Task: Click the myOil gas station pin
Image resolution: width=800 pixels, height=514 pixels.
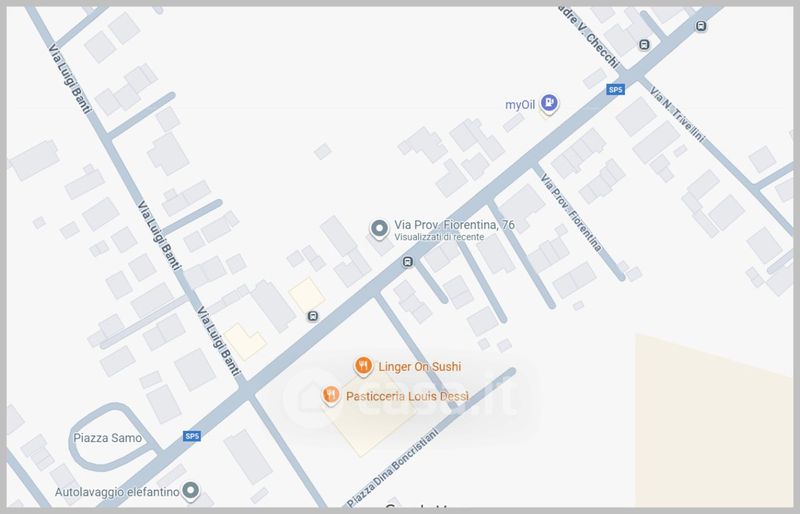Action: pyautogui.click(x=549, y=103)
